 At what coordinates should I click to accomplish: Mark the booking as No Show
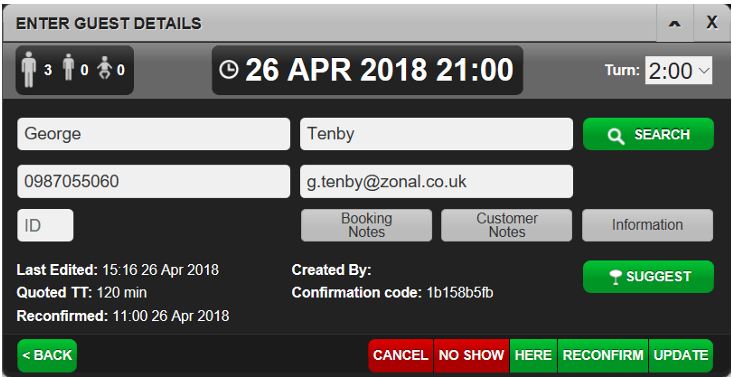click(x=472, y=356)
